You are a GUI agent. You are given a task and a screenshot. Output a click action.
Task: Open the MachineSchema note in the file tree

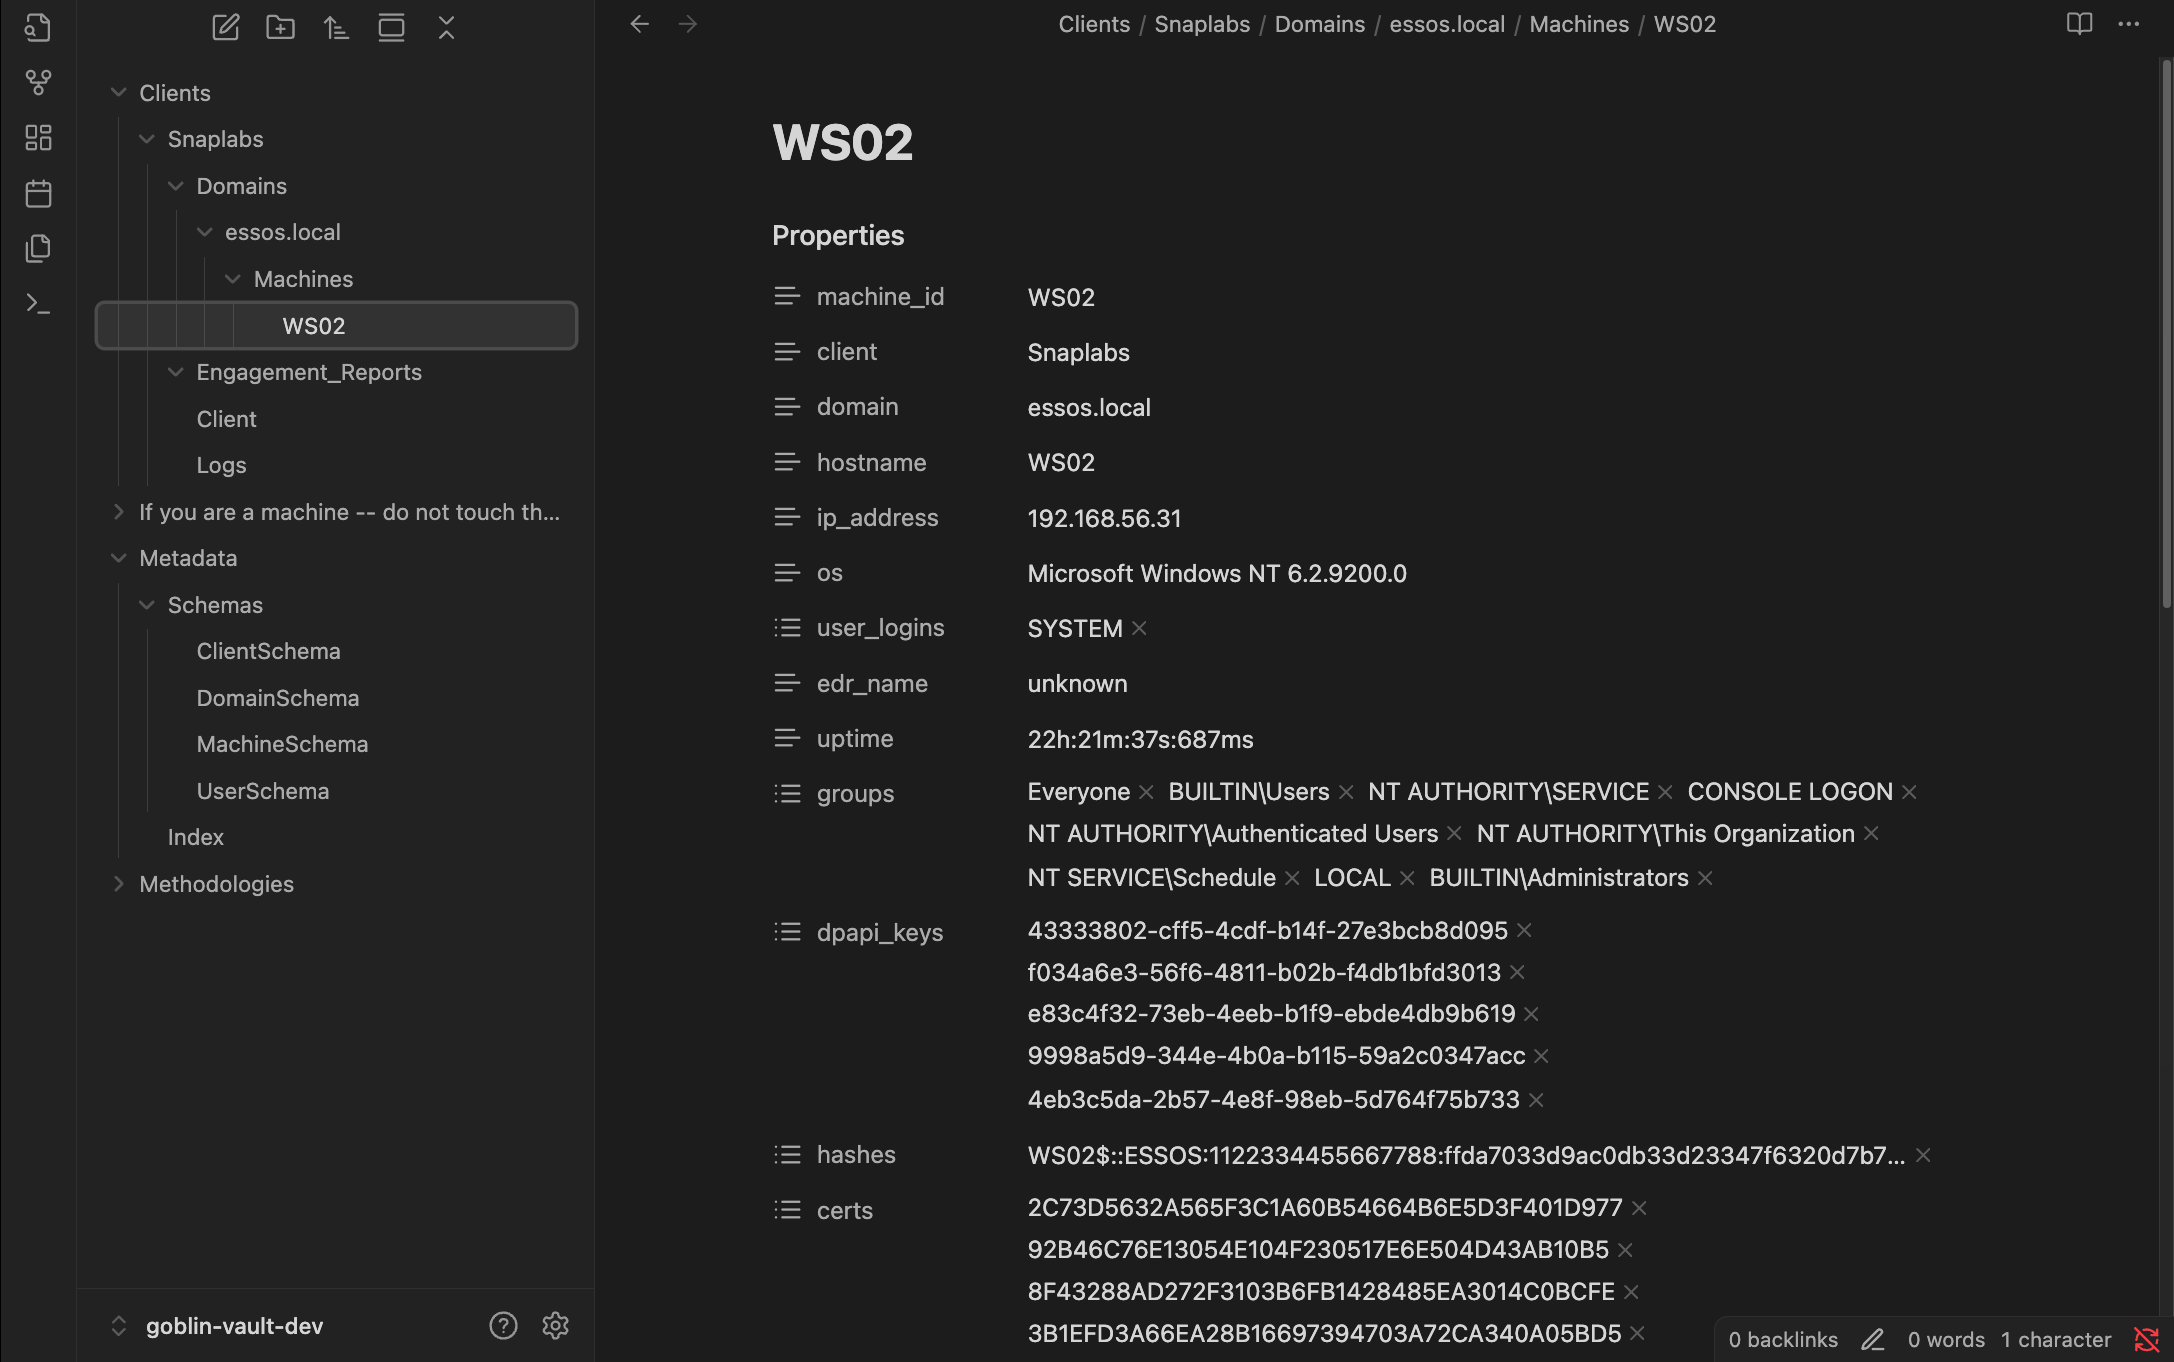click(x=282, y=744)
